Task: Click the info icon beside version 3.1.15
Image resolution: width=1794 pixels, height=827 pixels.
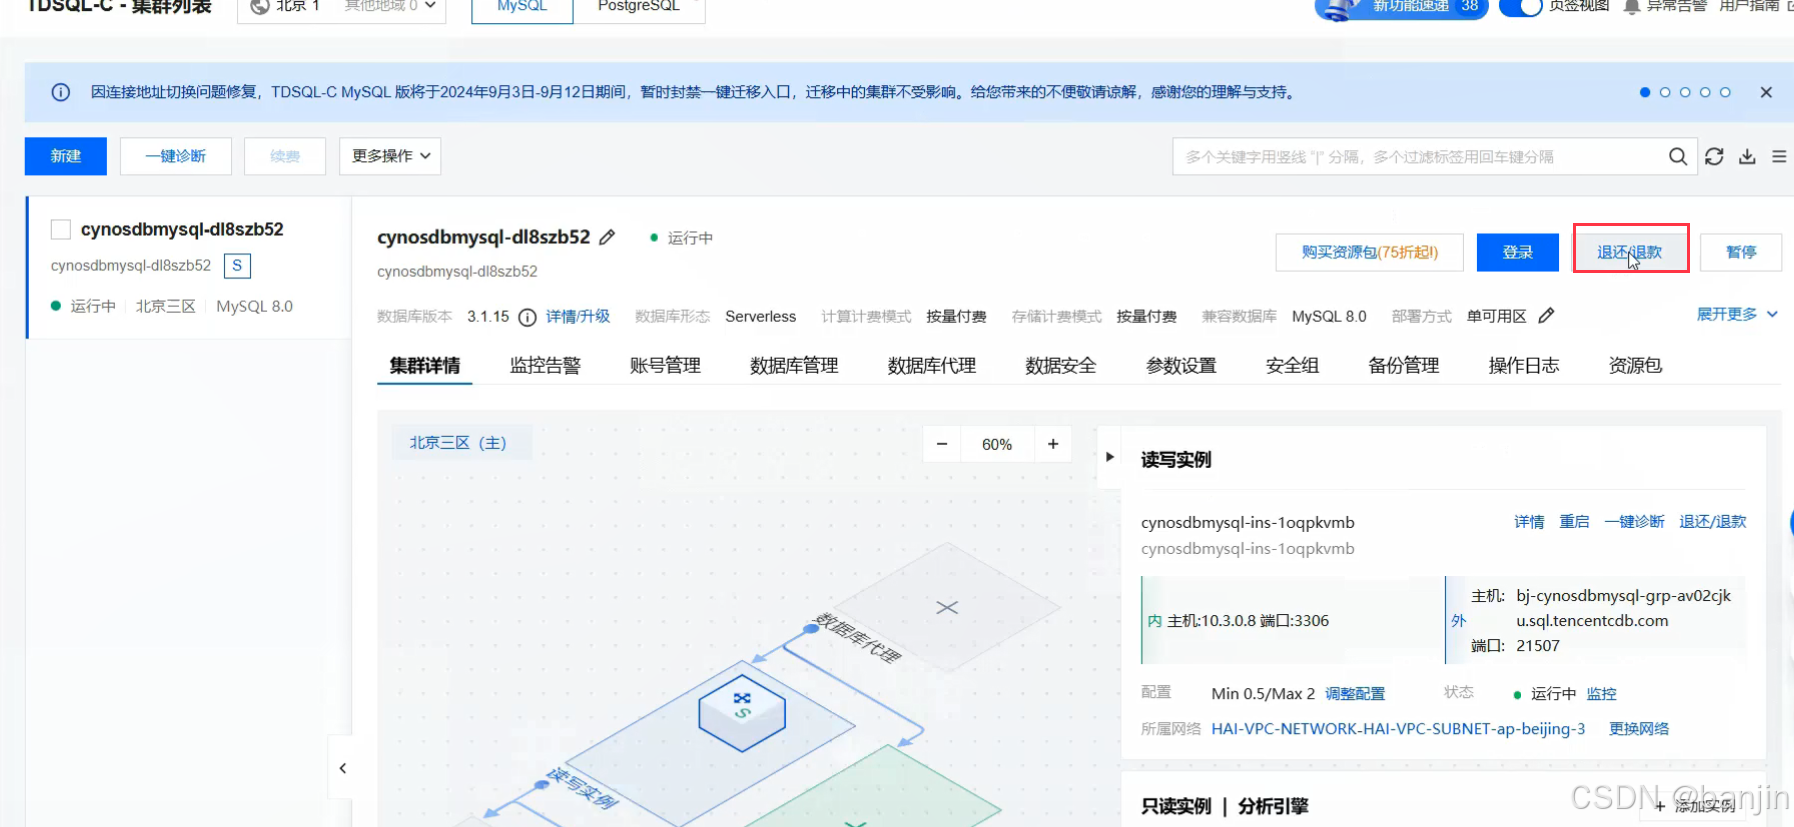Action: click(x=527, y=317)
